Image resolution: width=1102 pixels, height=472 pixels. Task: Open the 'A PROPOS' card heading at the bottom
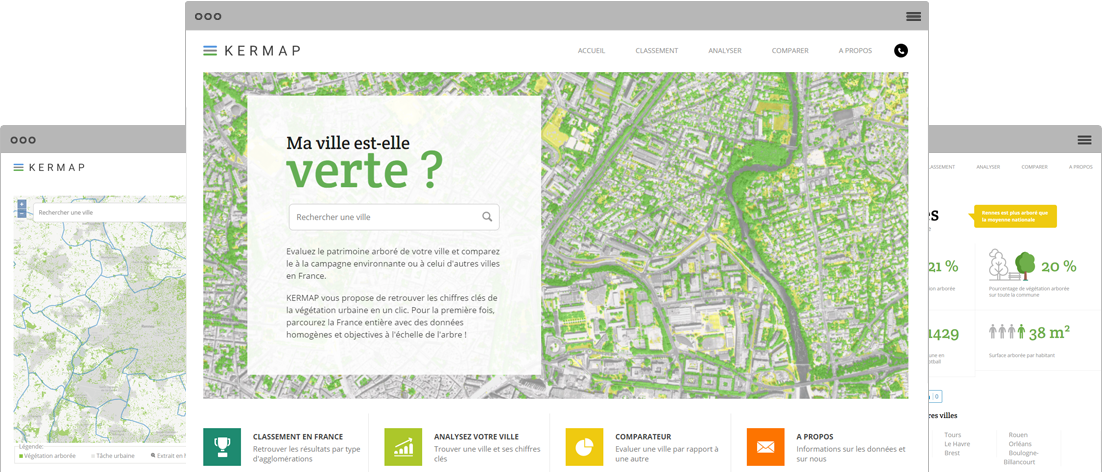point(815,436)
